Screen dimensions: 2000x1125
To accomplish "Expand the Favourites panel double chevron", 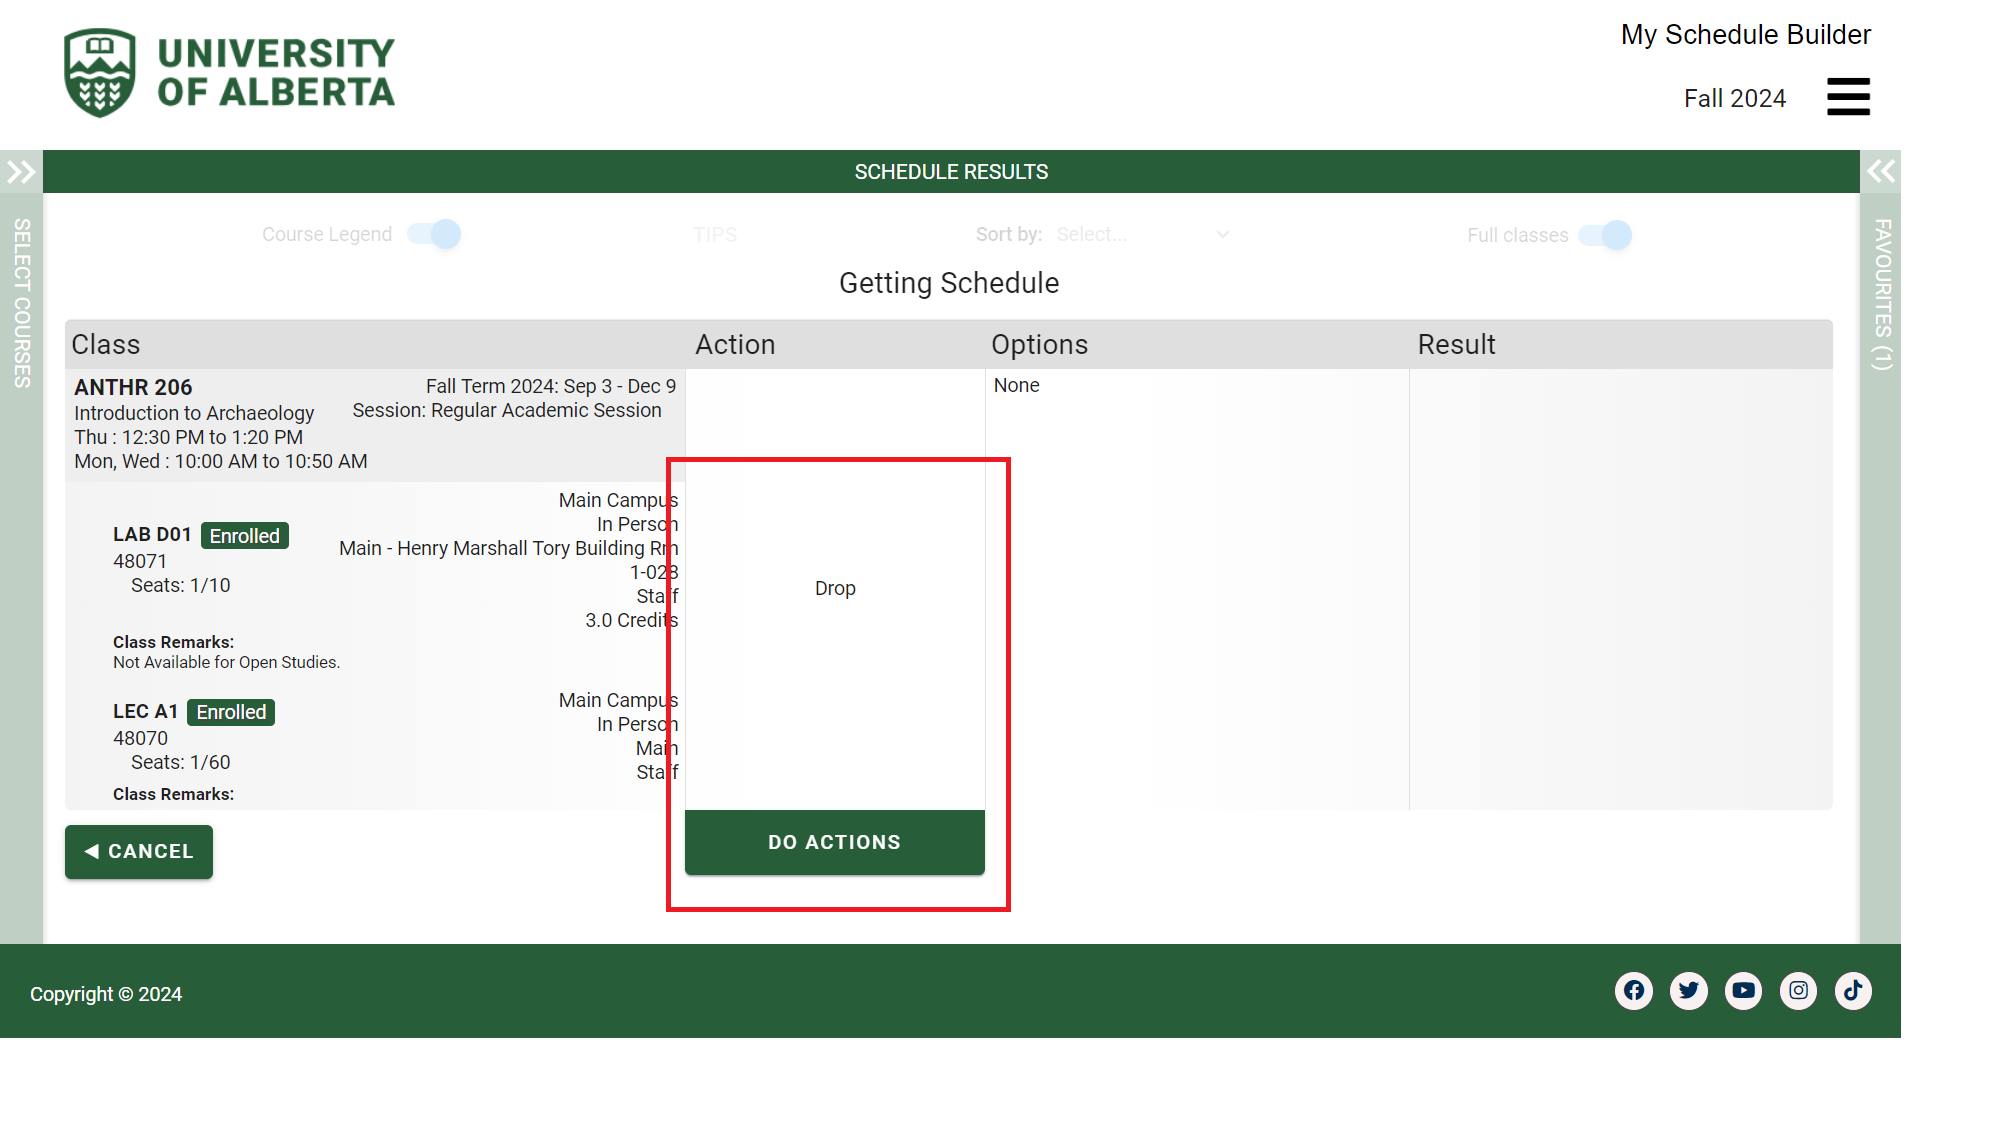I will coord(1880,172).
